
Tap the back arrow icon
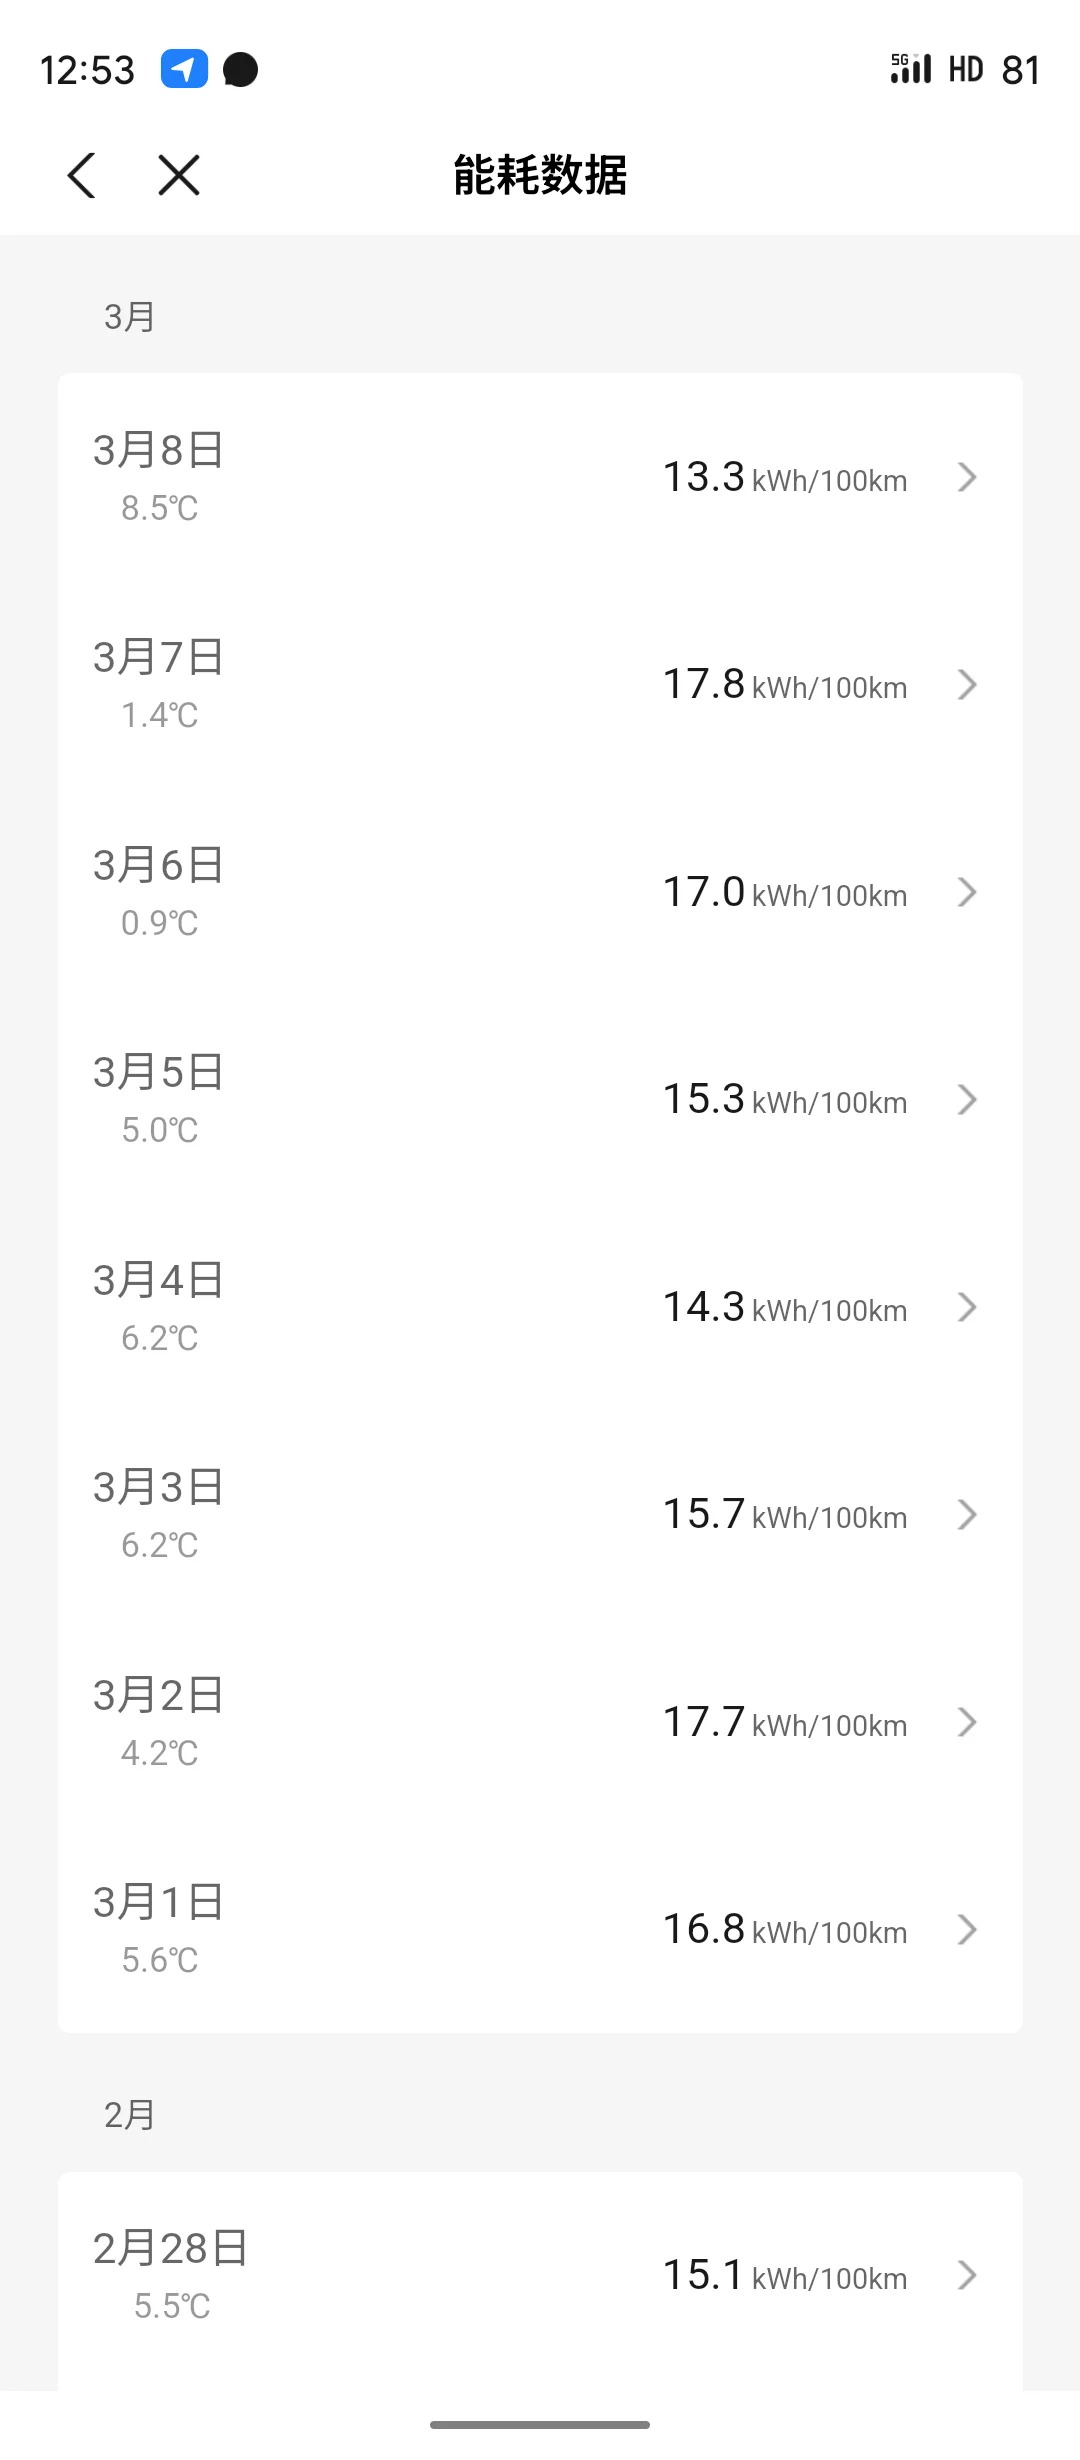(82, 176)
